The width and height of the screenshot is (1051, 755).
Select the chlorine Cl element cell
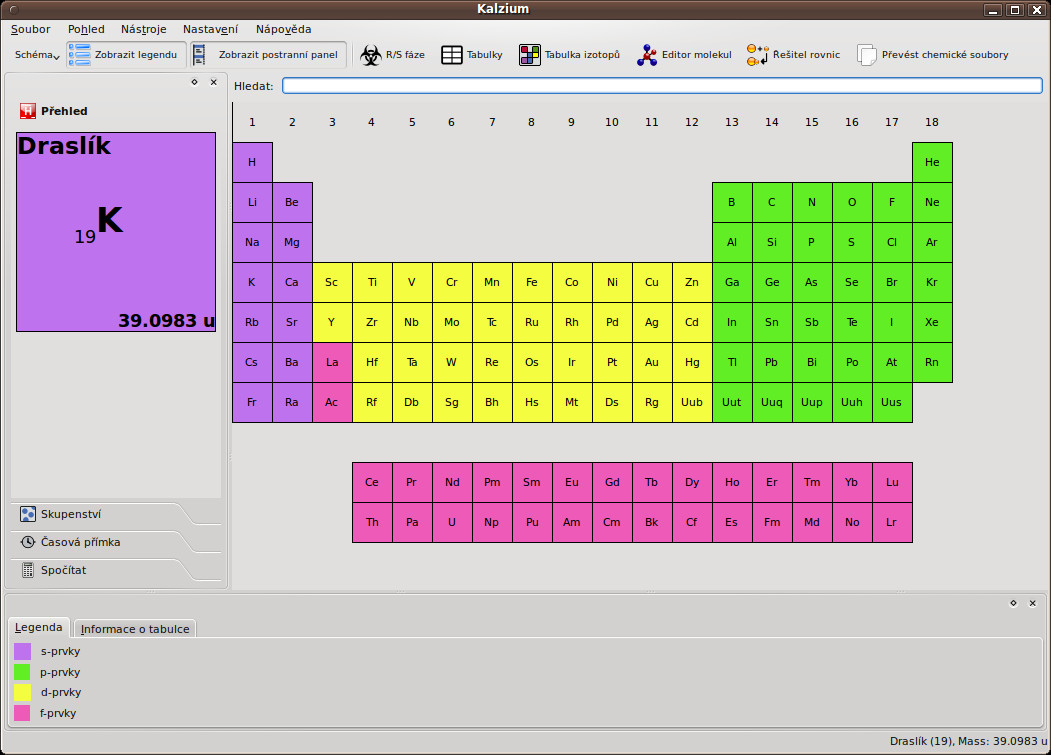[x=892, y=242]
